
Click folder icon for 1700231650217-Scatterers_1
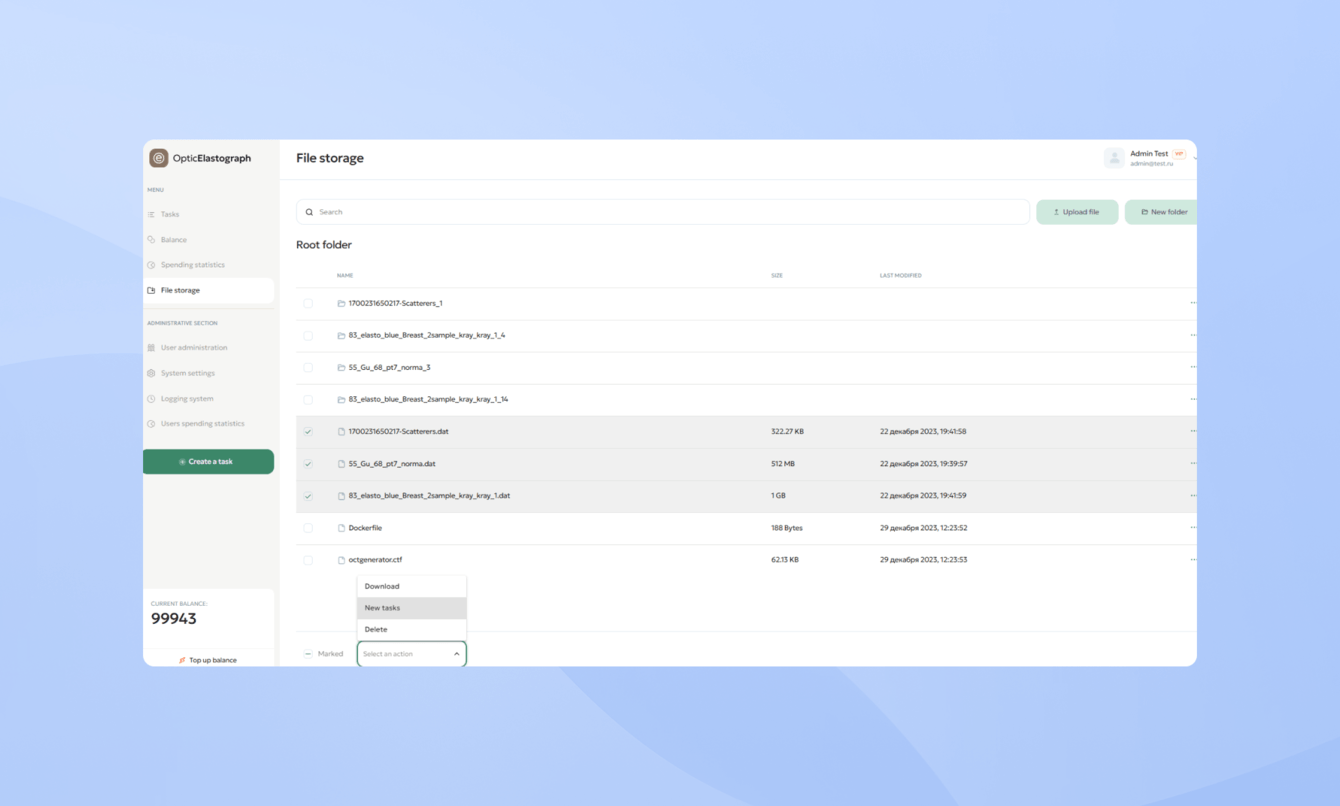point(341,303)
